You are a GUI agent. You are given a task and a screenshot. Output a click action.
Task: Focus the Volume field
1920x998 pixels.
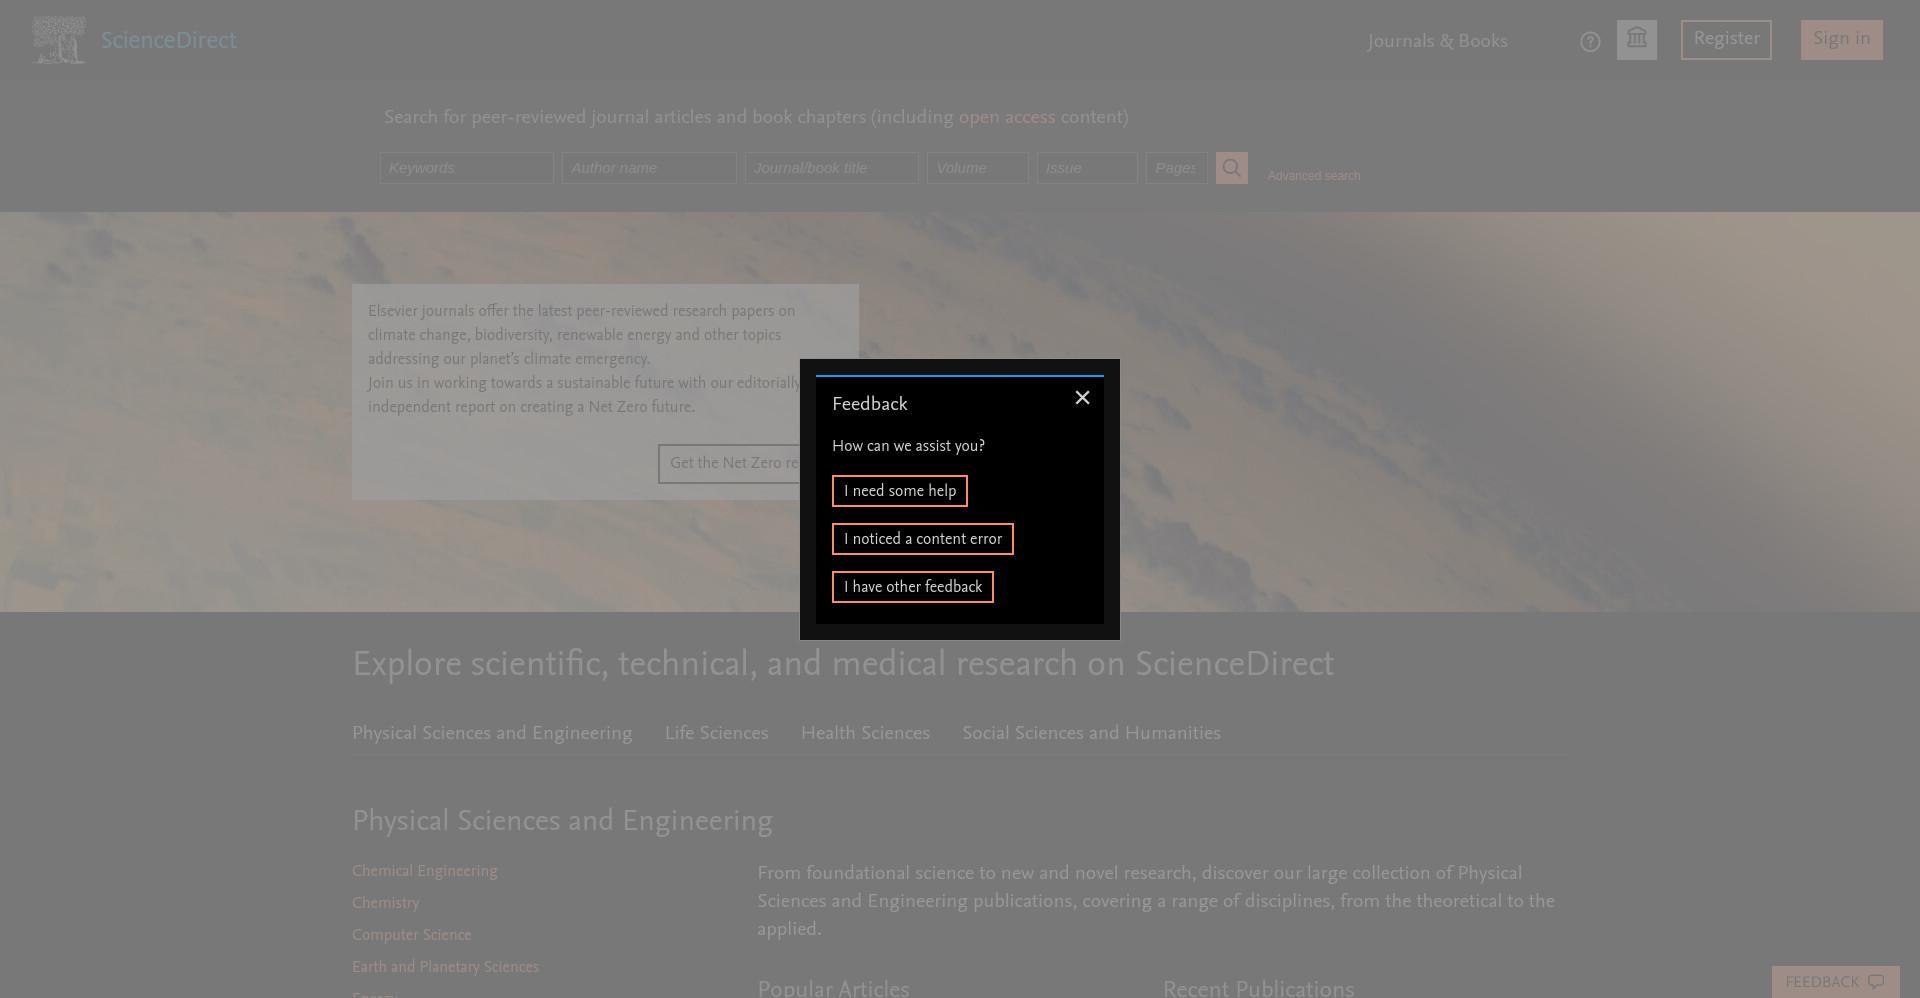(977, 168)
